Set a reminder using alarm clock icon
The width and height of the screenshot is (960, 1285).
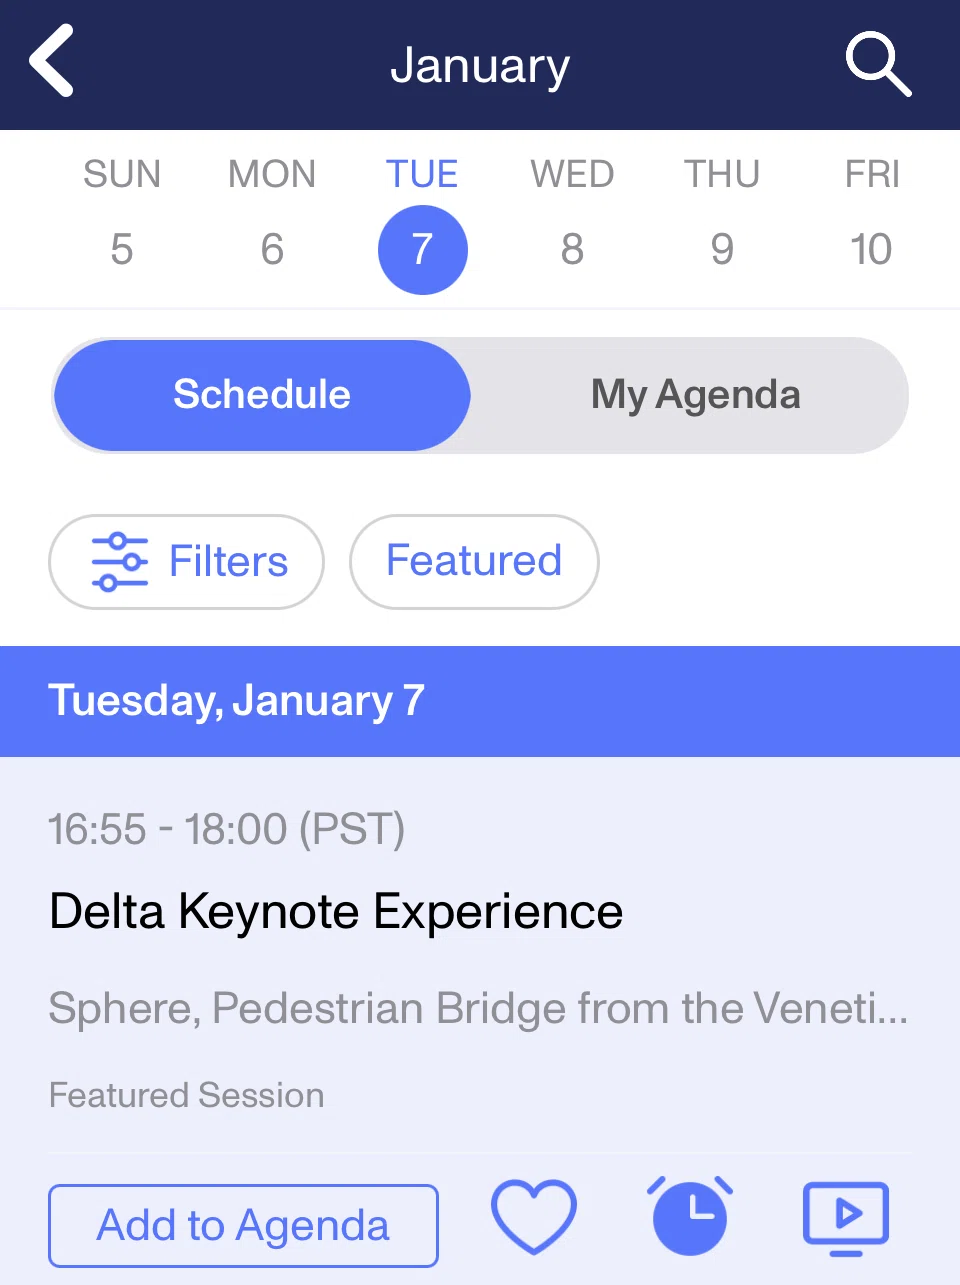click(x=690, y=1216)
